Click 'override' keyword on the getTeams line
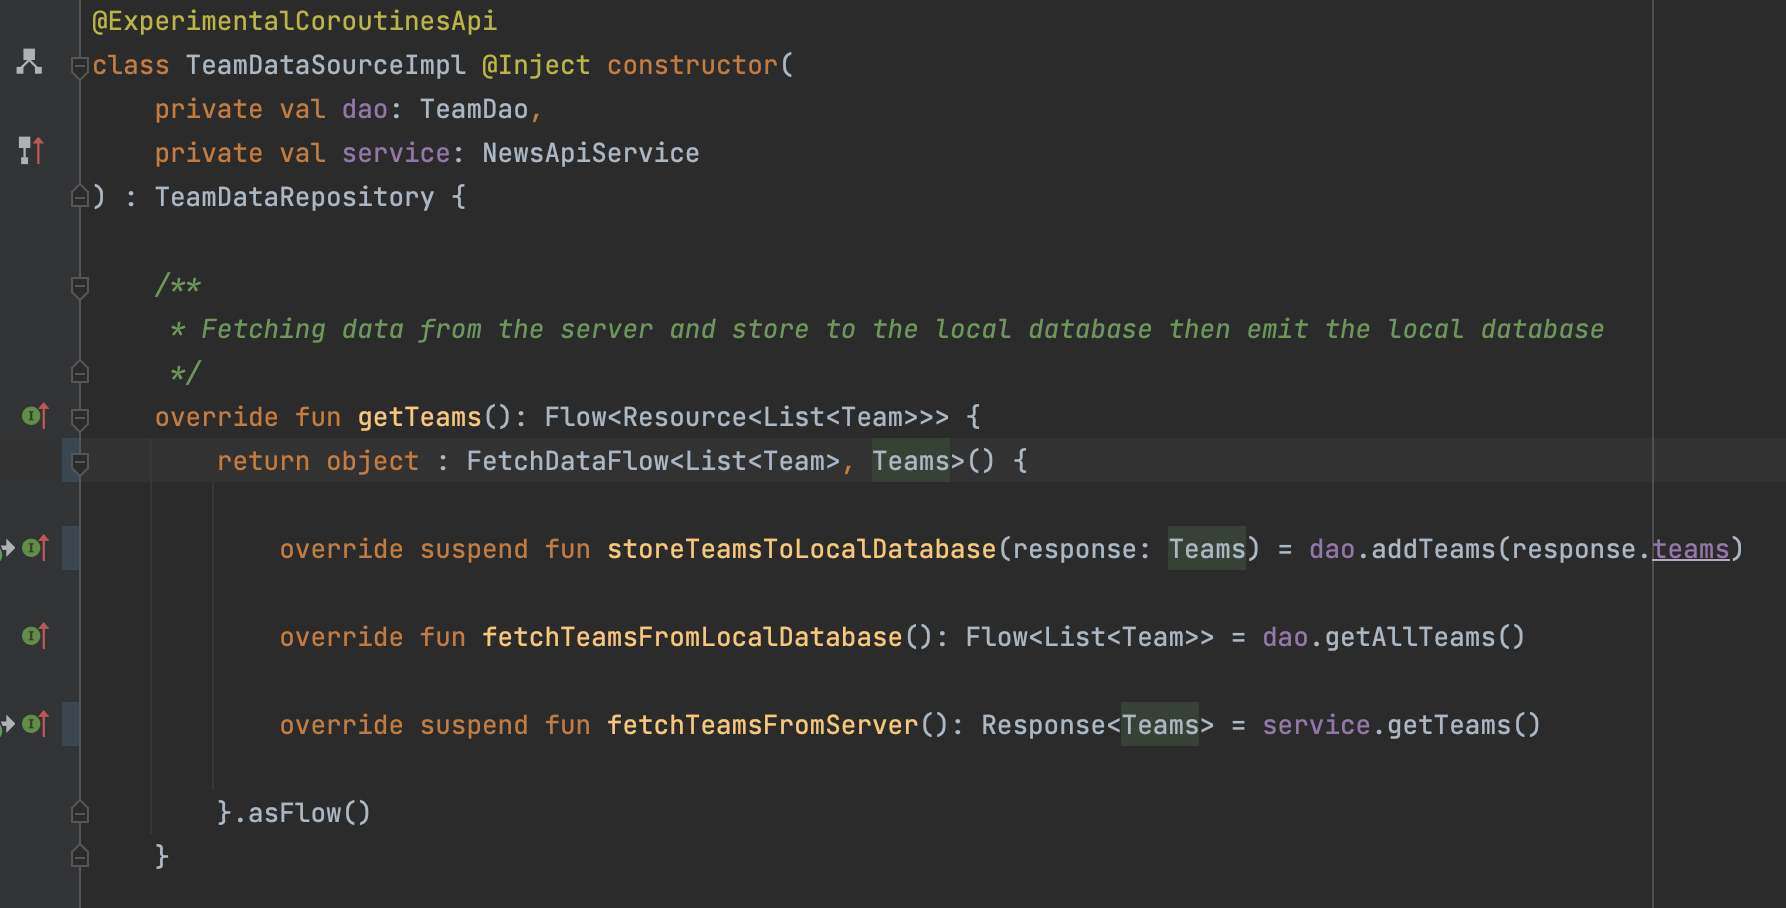This screenshot has width=1786, height=908. [x=216, y=417]
